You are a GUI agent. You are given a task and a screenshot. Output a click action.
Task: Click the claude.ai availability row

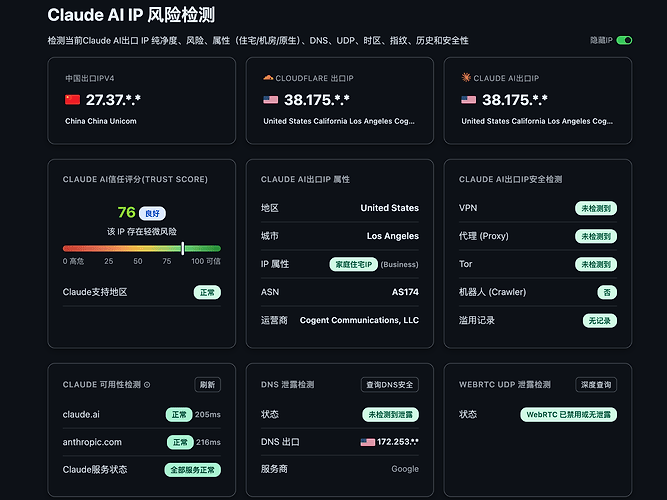(142, 414)
